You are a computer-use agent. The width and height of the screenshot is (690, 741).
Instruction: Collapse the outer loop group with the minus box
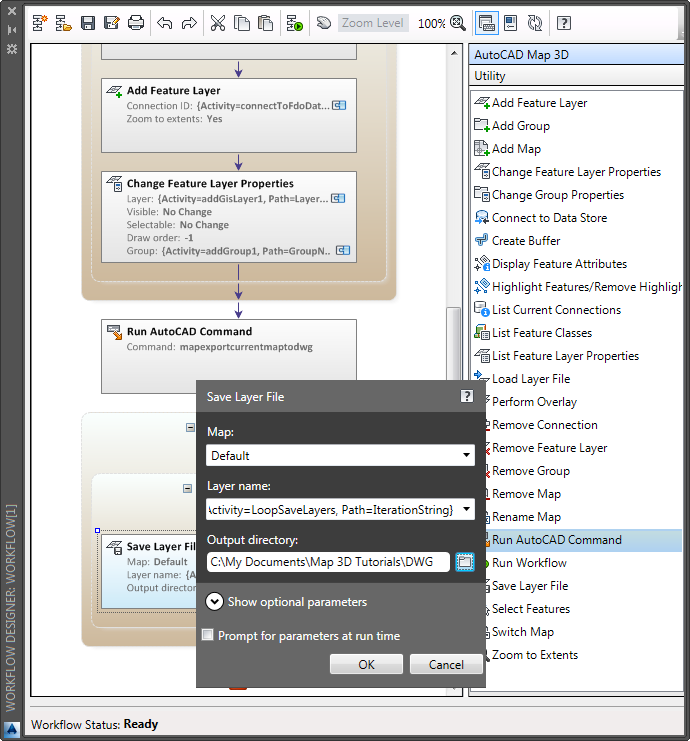(190, 428)
